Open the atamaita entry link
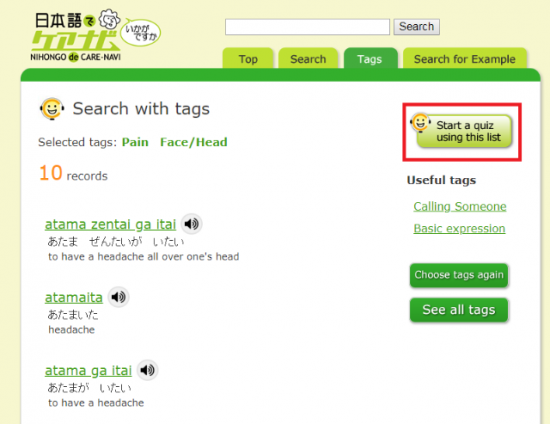This screenshot has width=550, height=424. tap(74, 298)
